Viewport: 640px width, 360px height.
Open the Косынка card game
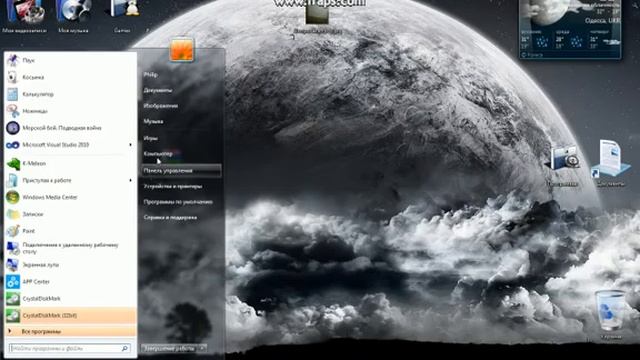tap(70, 77)
